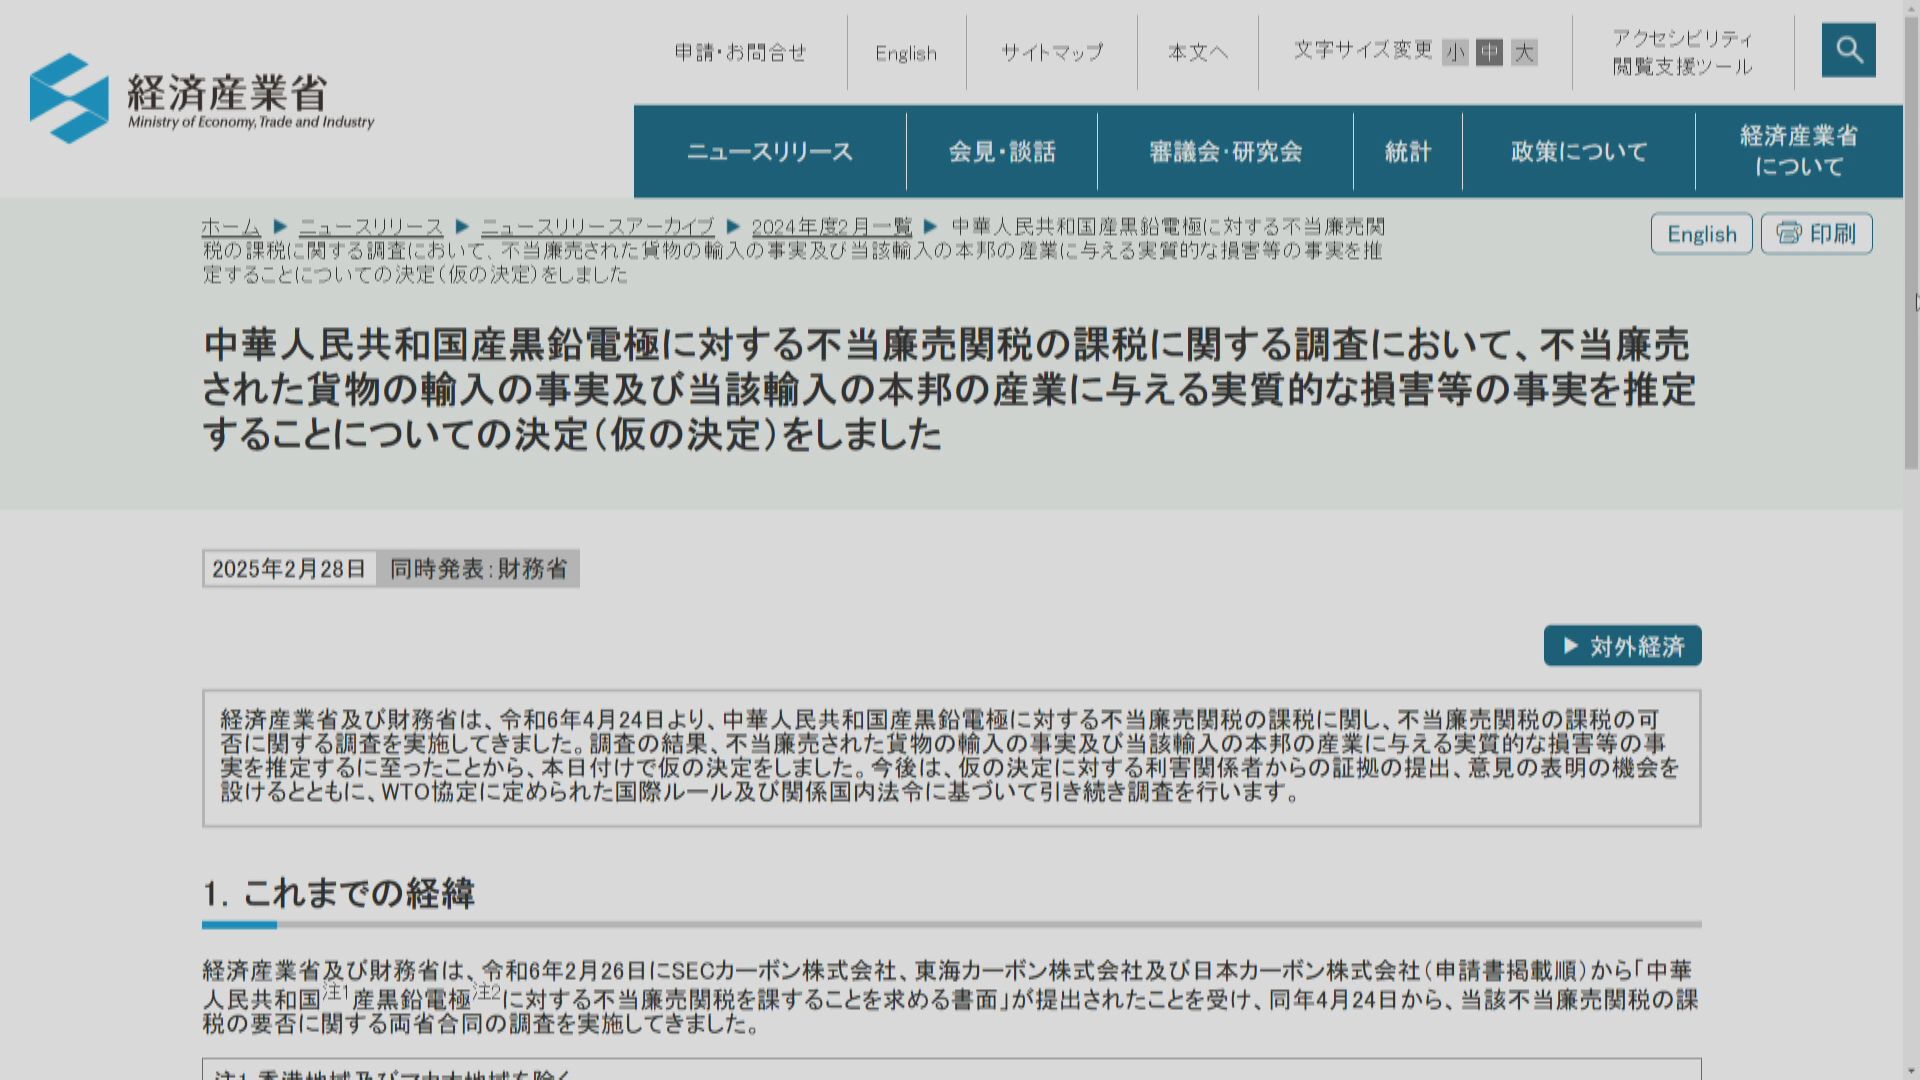Viewport: 1920px width, 1080px height.
Task: Click the ホーム breadcrumb link
Action: click(x=230, y=227)
